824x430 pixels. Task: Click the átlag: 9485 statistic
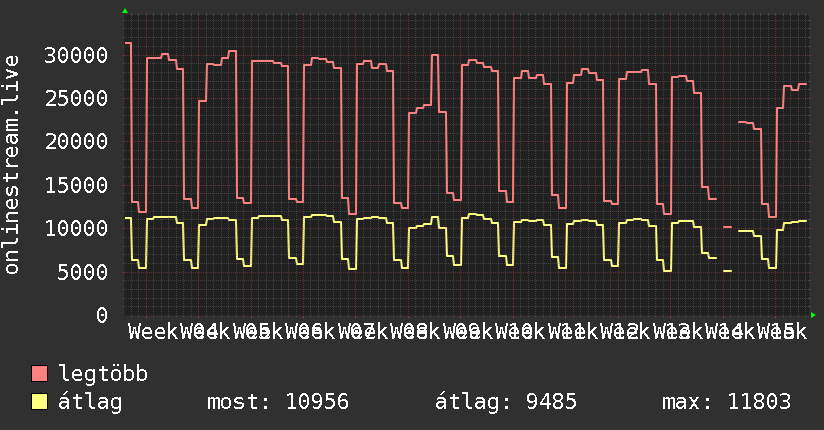(506, 402)
